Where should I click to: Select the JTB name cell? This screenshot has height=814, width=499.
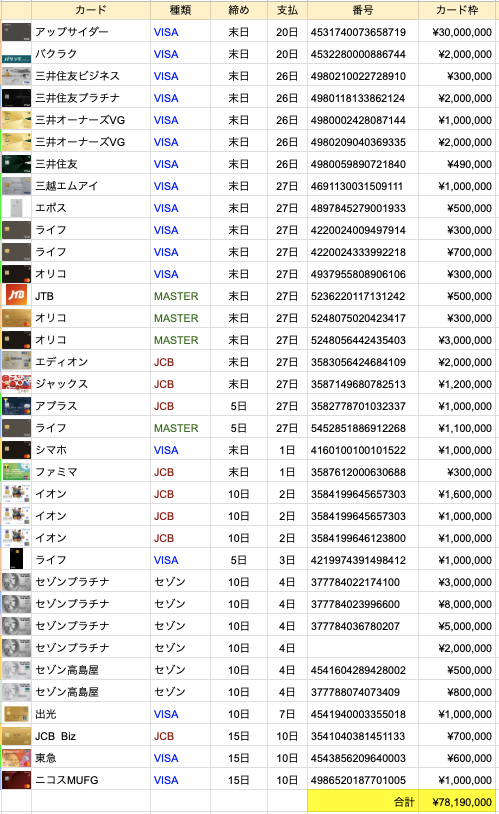[x=91, y=296]
